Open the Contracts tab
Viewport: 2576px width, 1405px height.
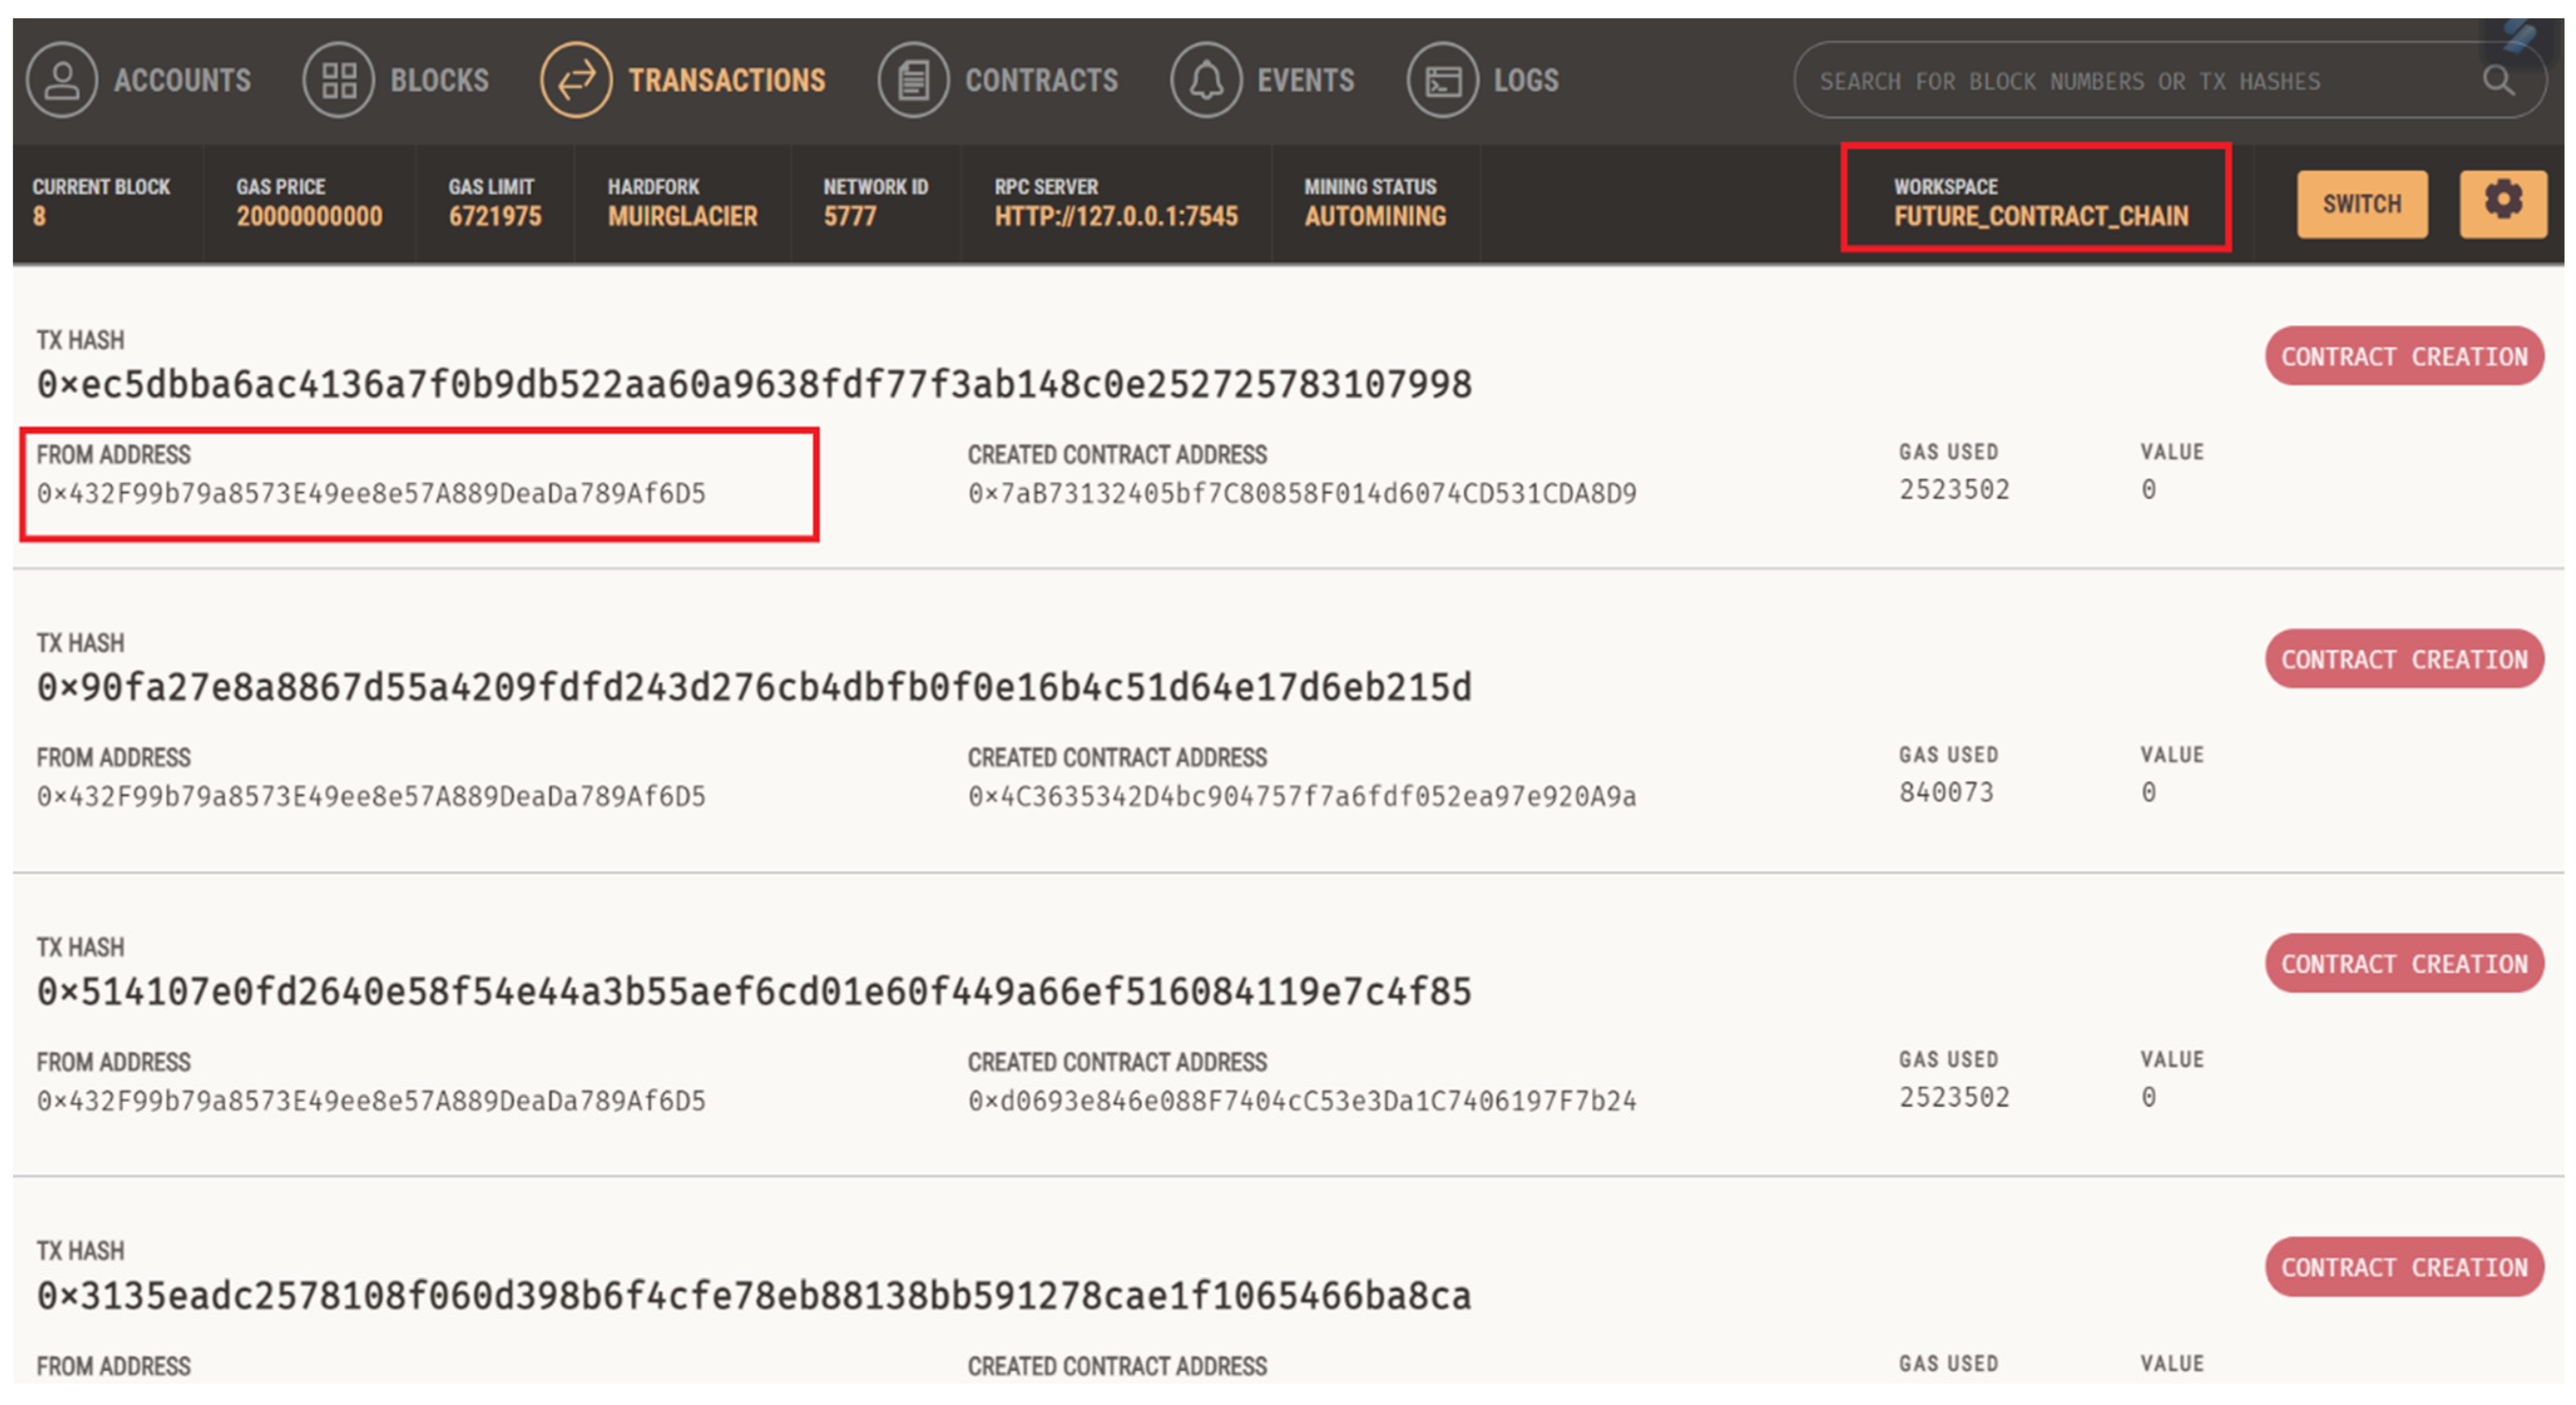(x=1040, y=80)
